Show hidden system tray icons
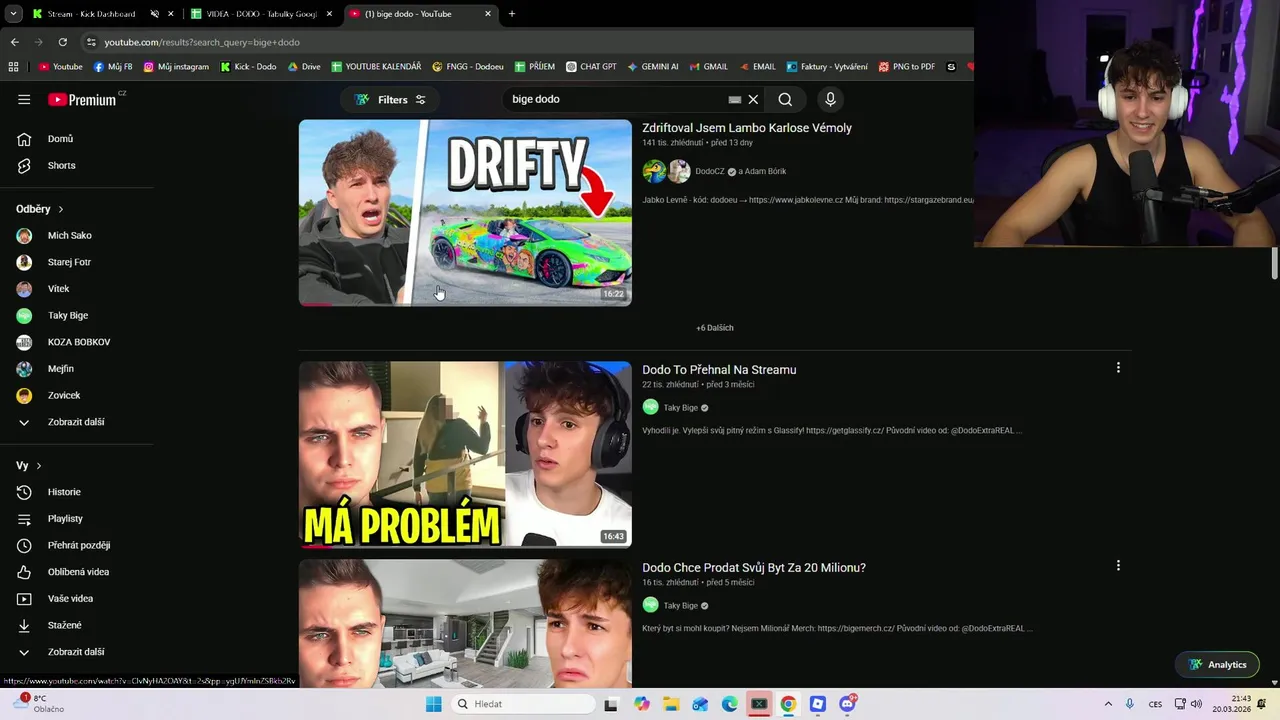The height and width of the screenshot is (720, 1280). (x=1108, y=704)
